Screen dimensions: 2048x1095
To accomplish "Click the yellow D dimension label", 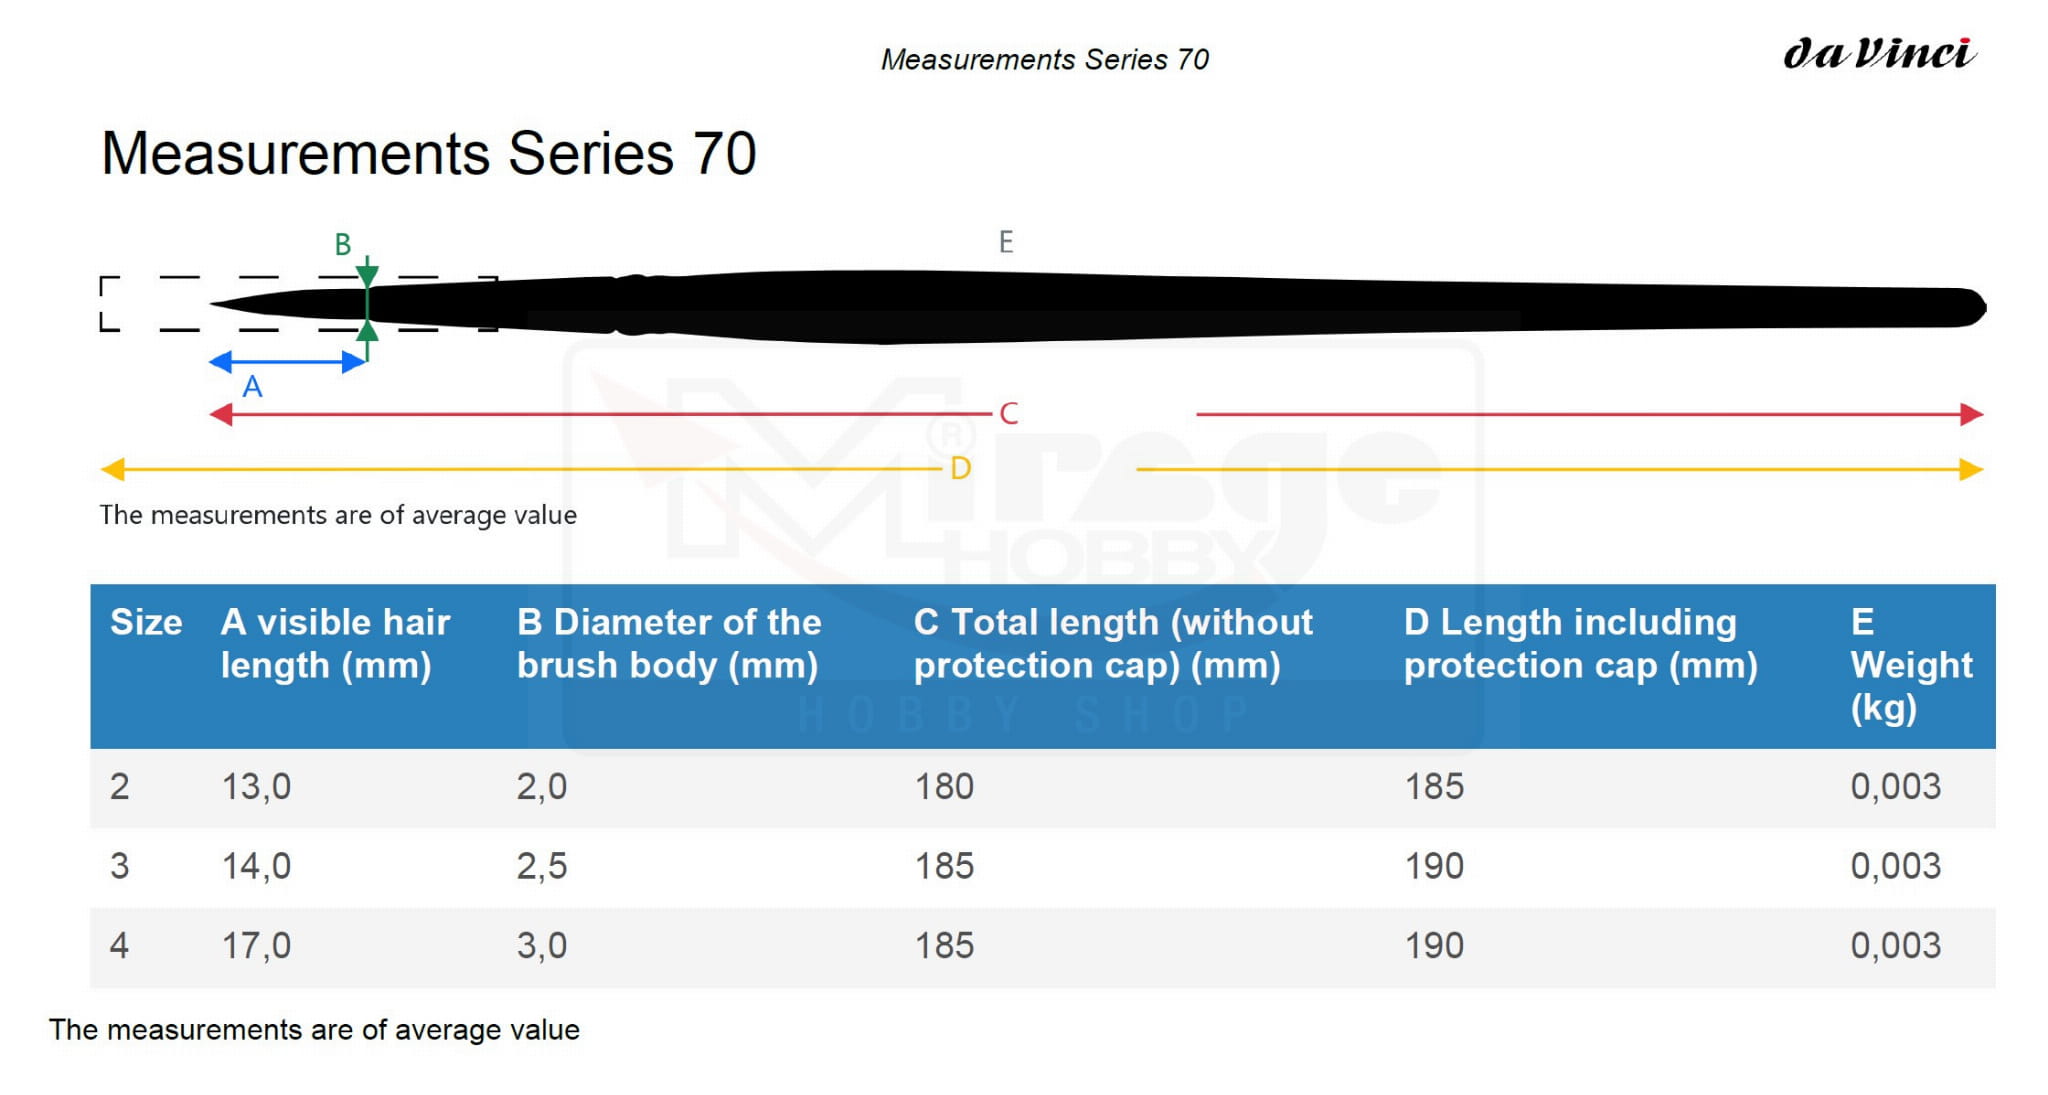I will click(x=960, y=468).
